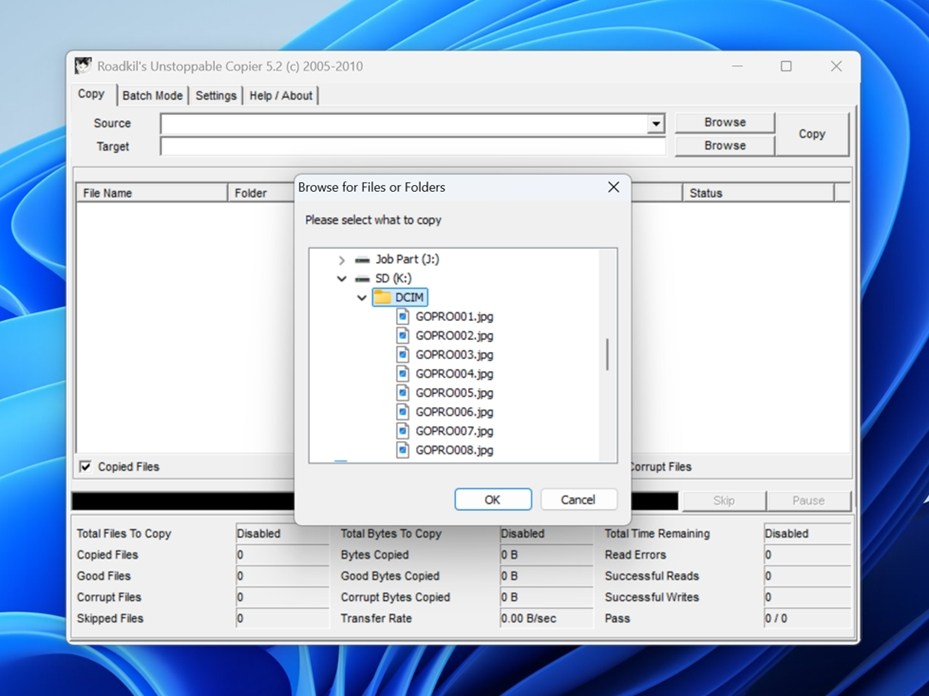Sort by the Folder column header

[261, 193]
